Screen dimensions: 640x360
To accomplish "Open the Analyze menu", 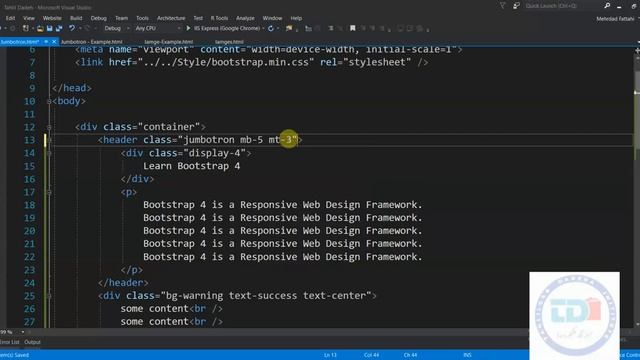I will 245,18.
